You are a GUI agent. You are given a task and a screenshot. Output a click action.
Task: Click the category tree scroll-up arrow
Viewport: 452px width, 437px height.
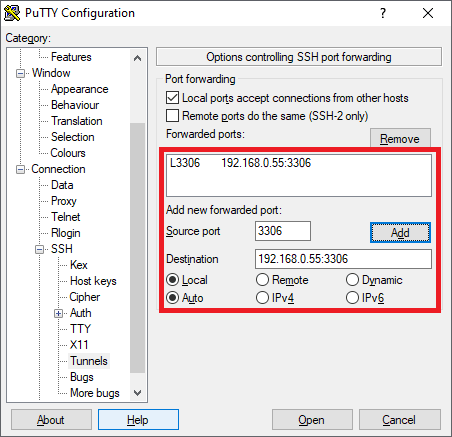137,58
